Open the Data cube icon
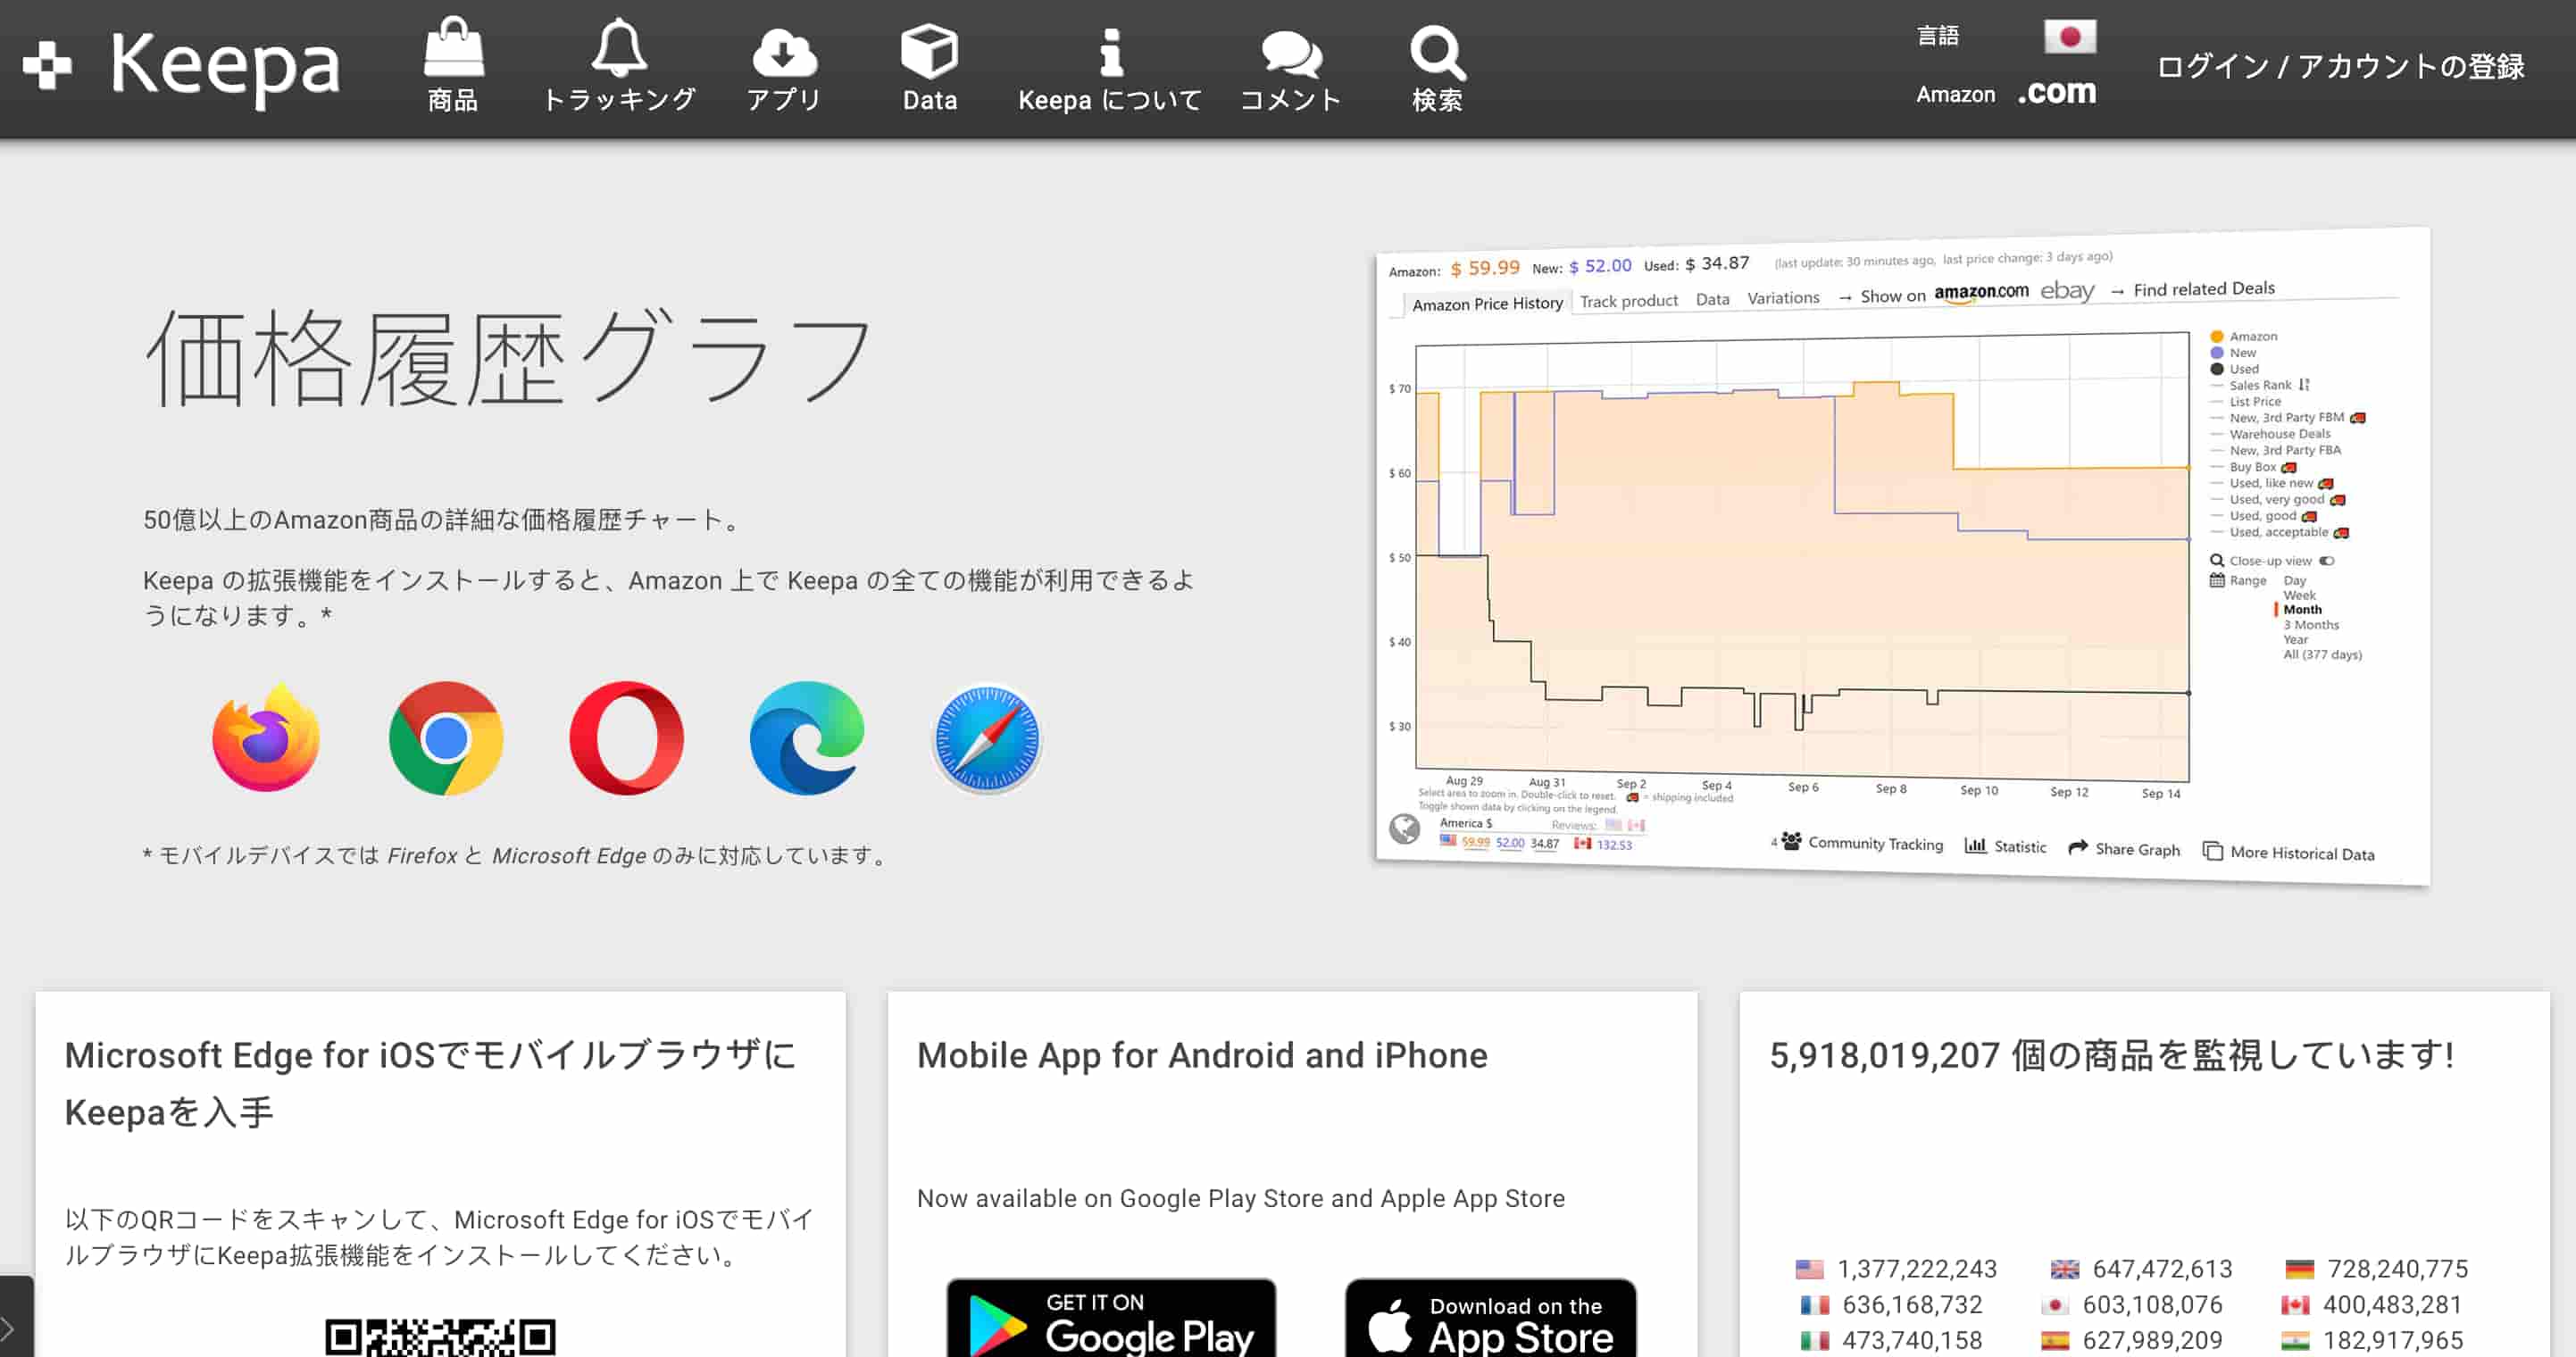This screenshot has width=2576, height=1357. 930,50
